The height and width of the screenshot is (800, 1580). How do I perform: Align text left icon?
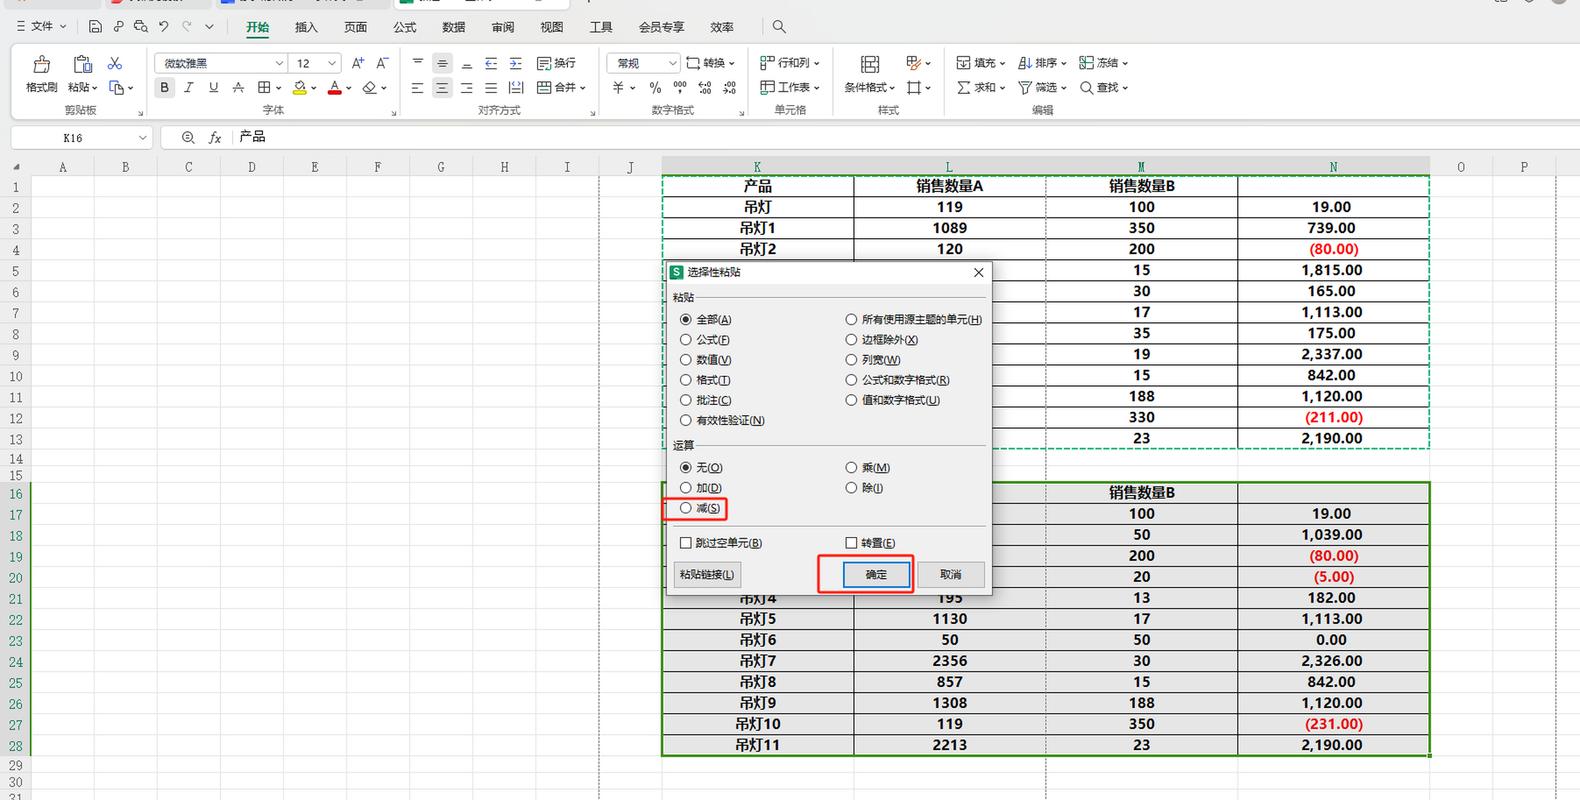(x=418, y=88)
